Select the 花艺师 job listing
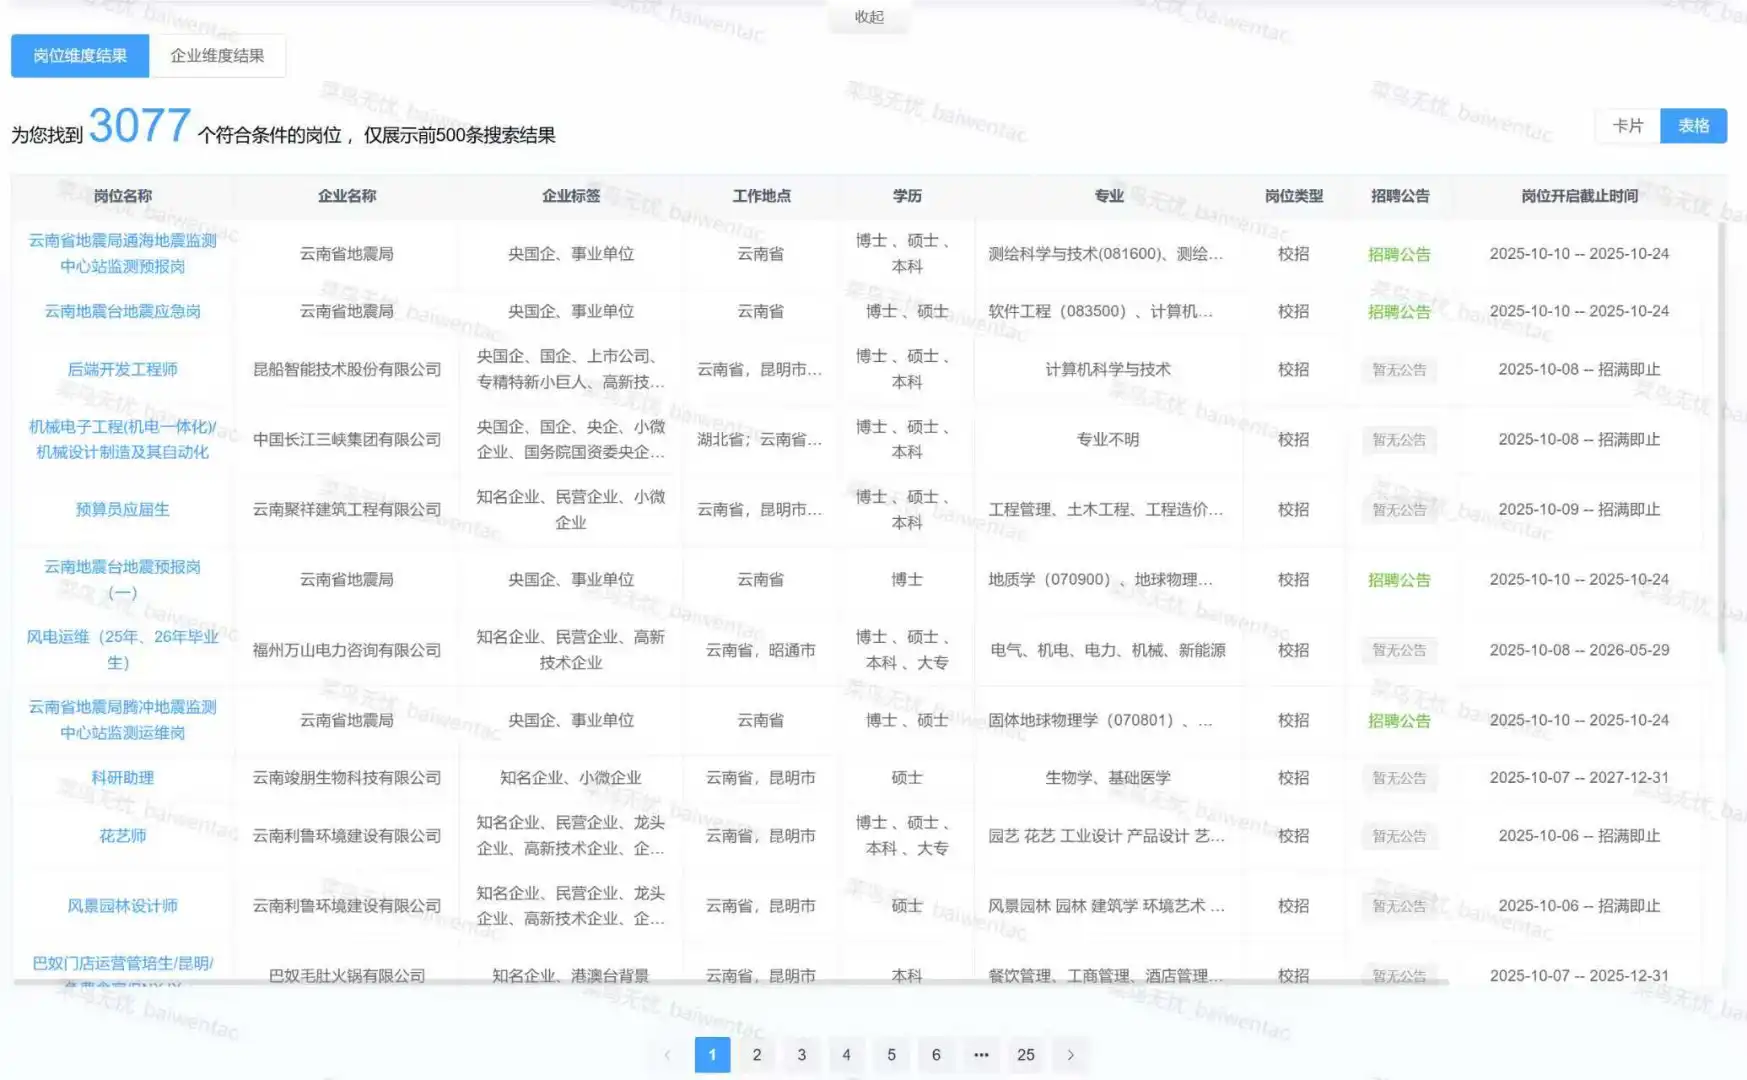The height and width of the screenshot is (1080, 1747). pyautogui.click(x=123, y=837)
